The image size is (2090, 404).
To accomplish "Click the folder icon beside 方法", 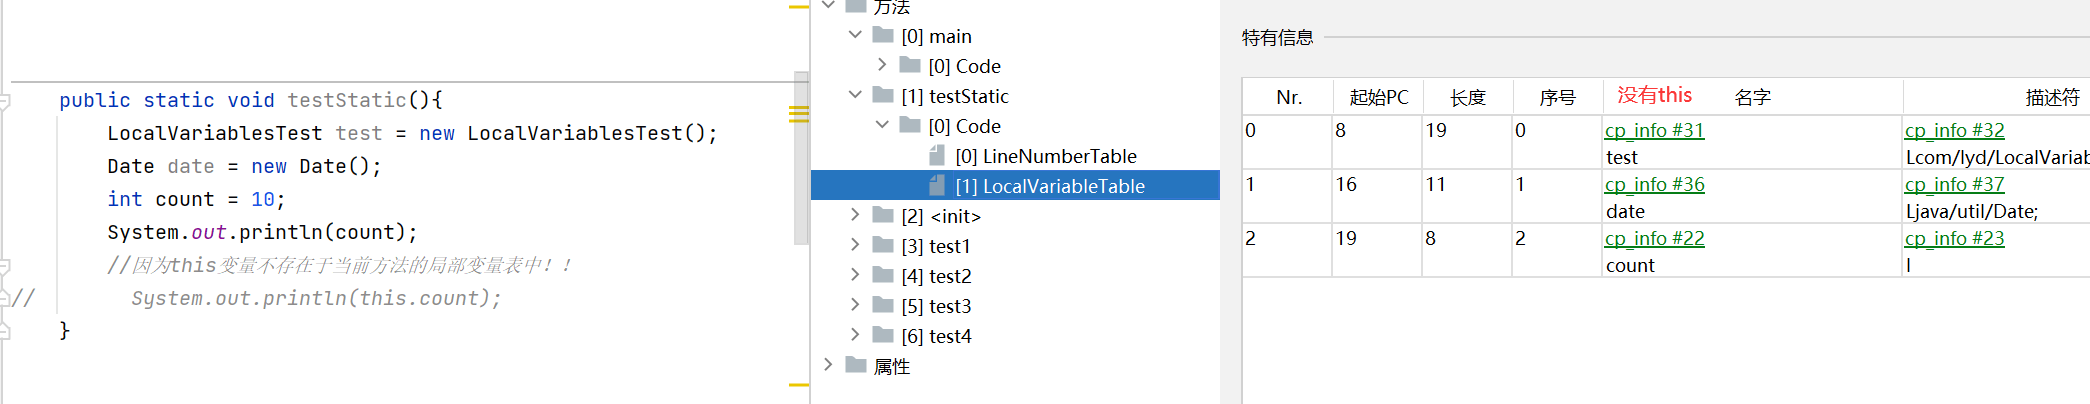I will (x=856, y=6).
